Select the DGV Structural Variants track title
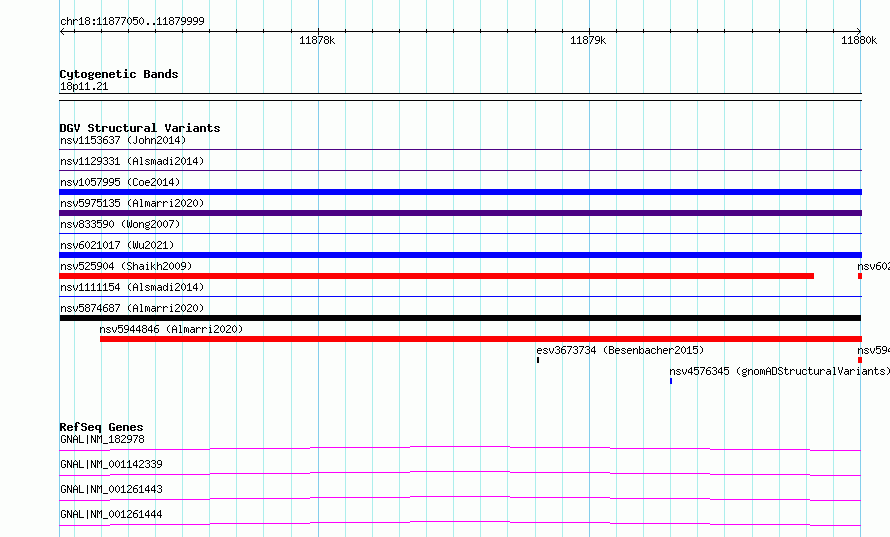 click(140, 128)
